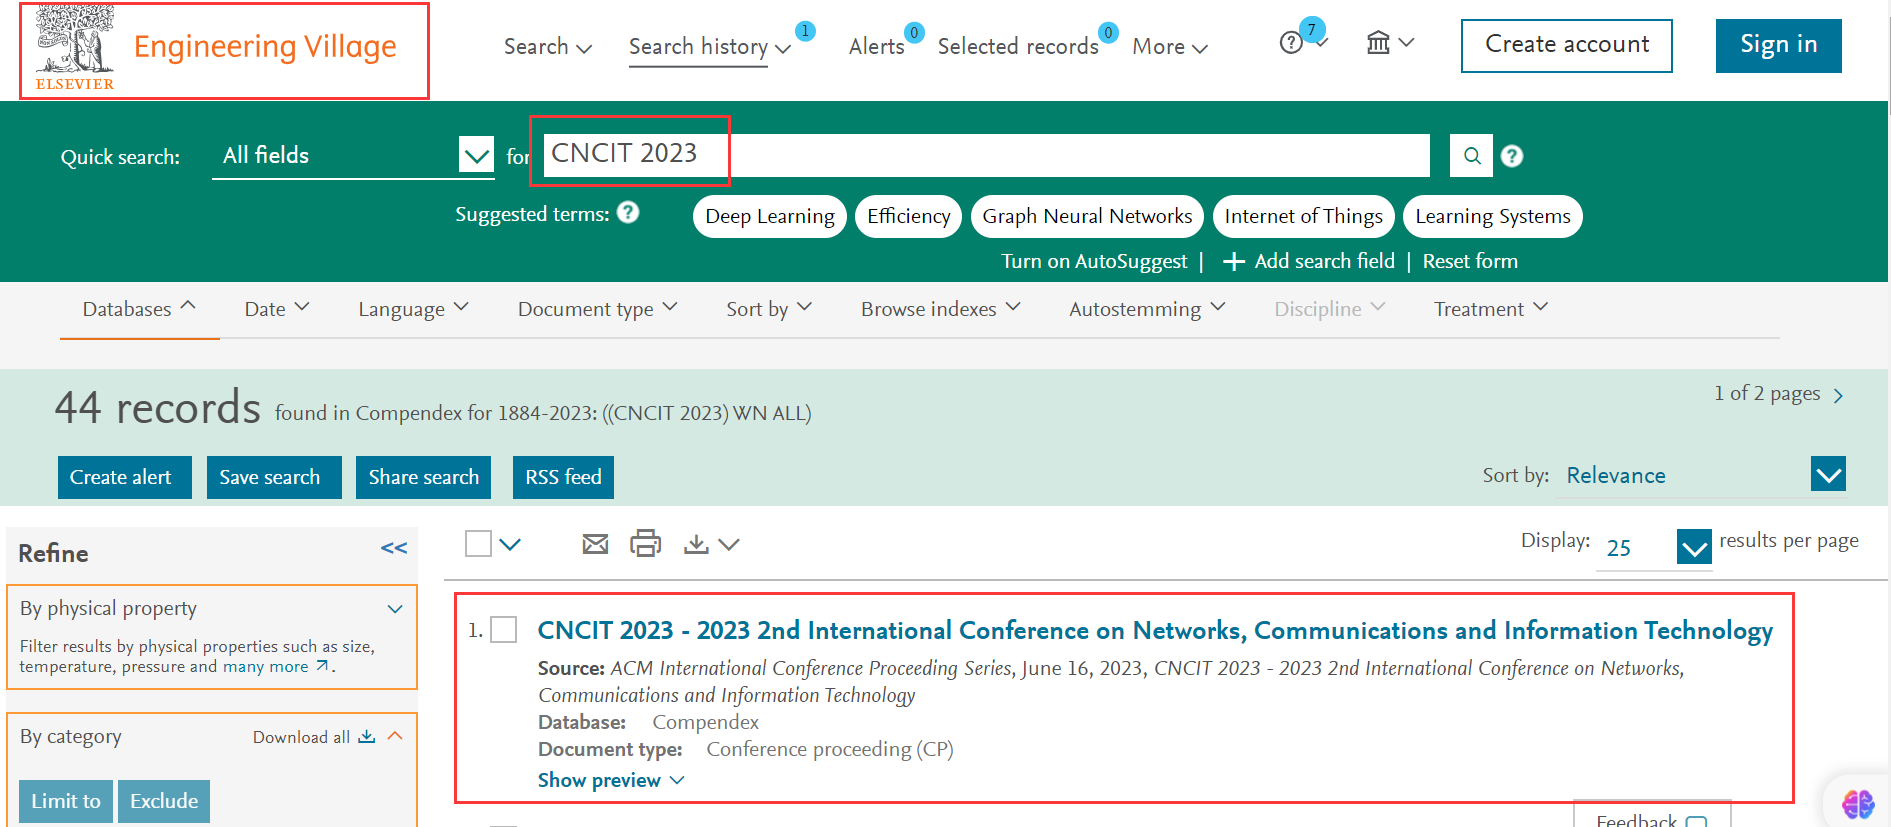Screen dimensions: 1891x827
Task: Click the Elsevier tree logo
Action: [x=75, y=48]
